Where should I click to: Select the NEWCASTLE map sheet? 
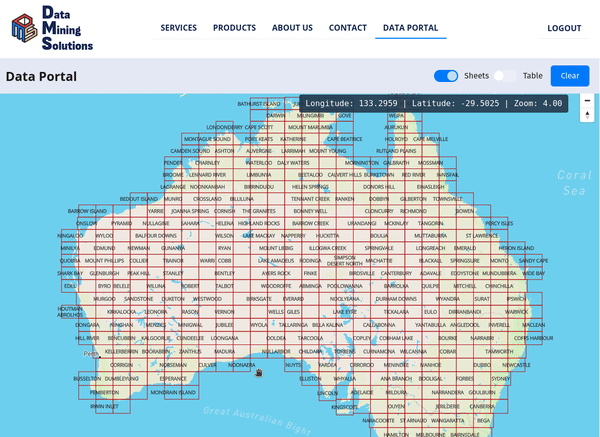516,365
